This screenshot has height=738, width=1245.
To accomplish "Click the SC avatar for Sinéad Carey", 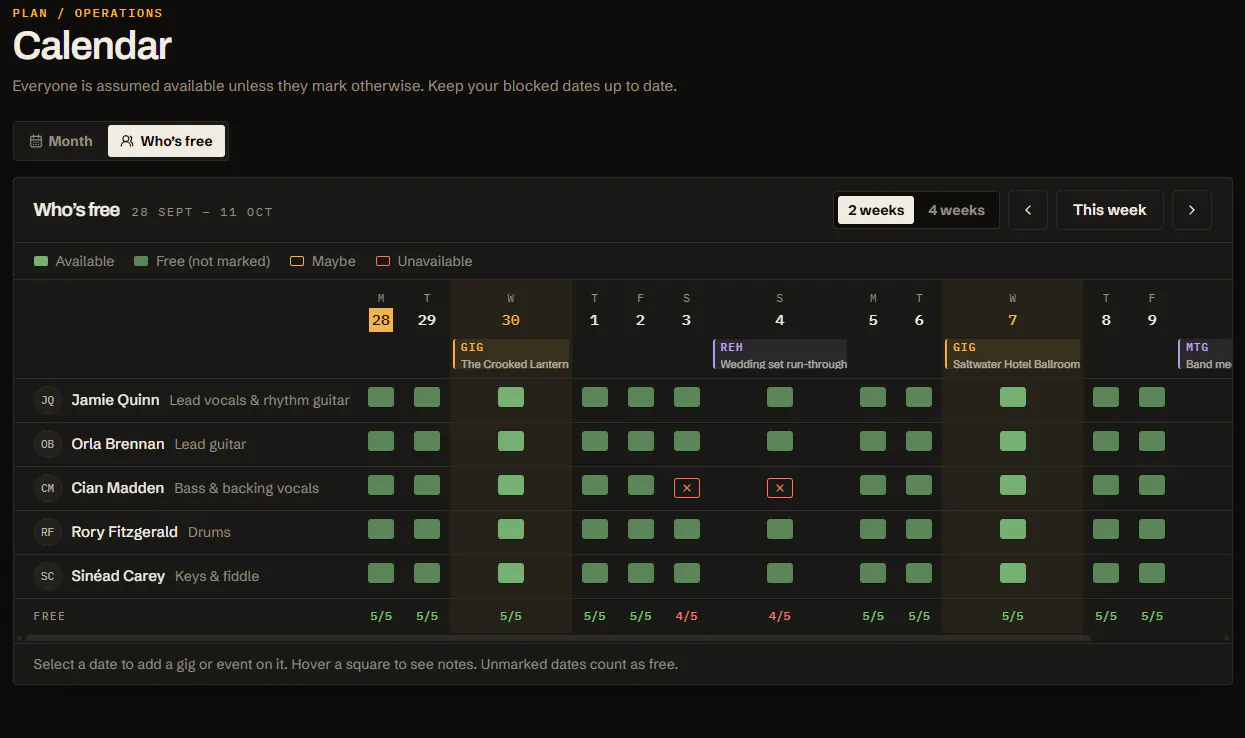I will (47, 576).
